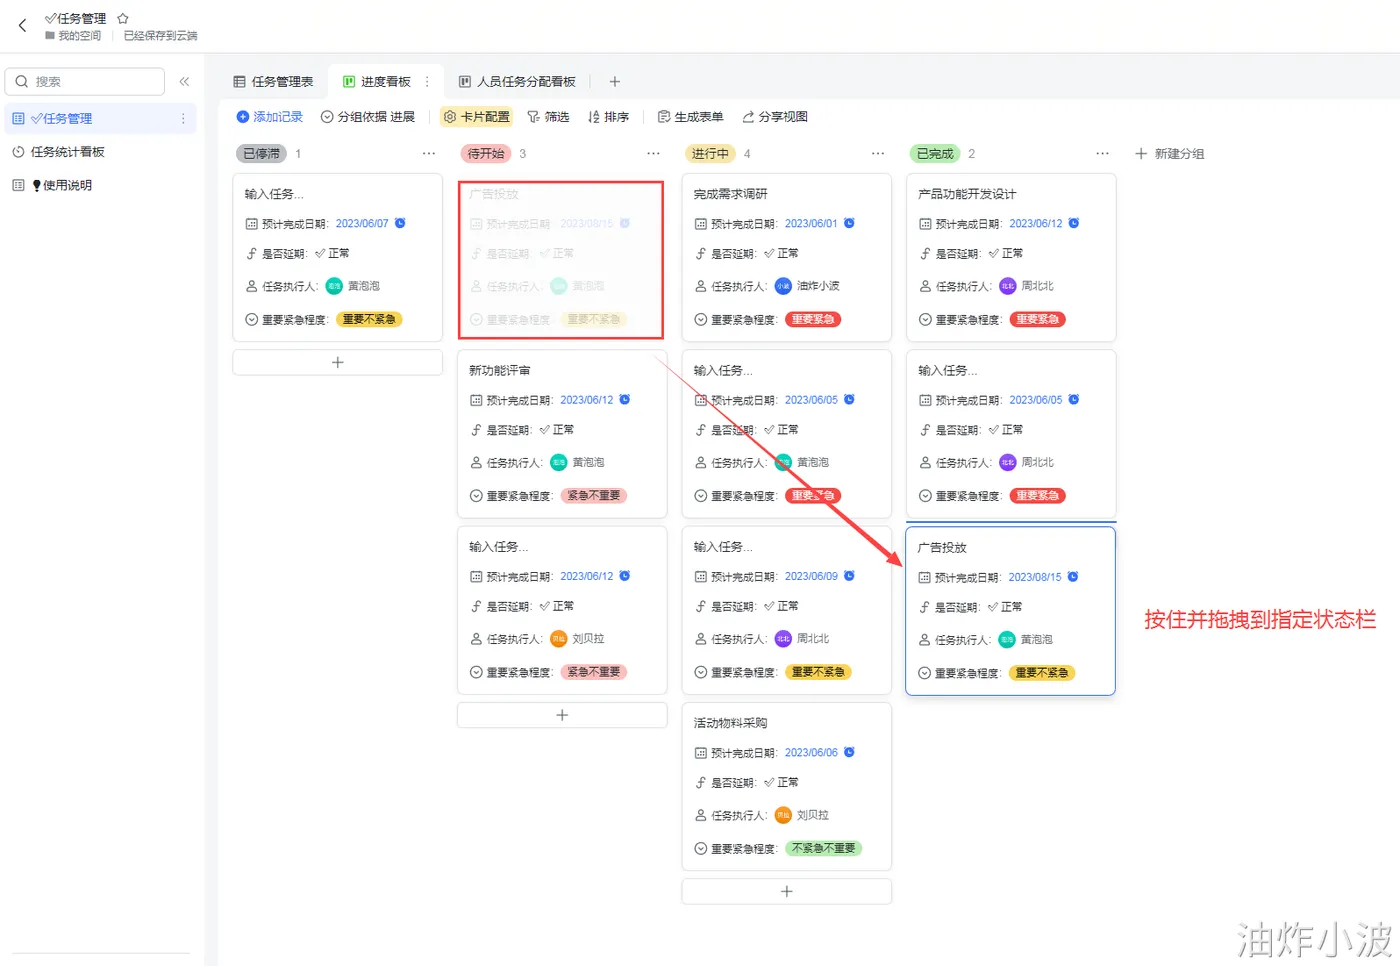Switch to the 任务管理表 tab

pyautogui.click(x=273, y=82)
